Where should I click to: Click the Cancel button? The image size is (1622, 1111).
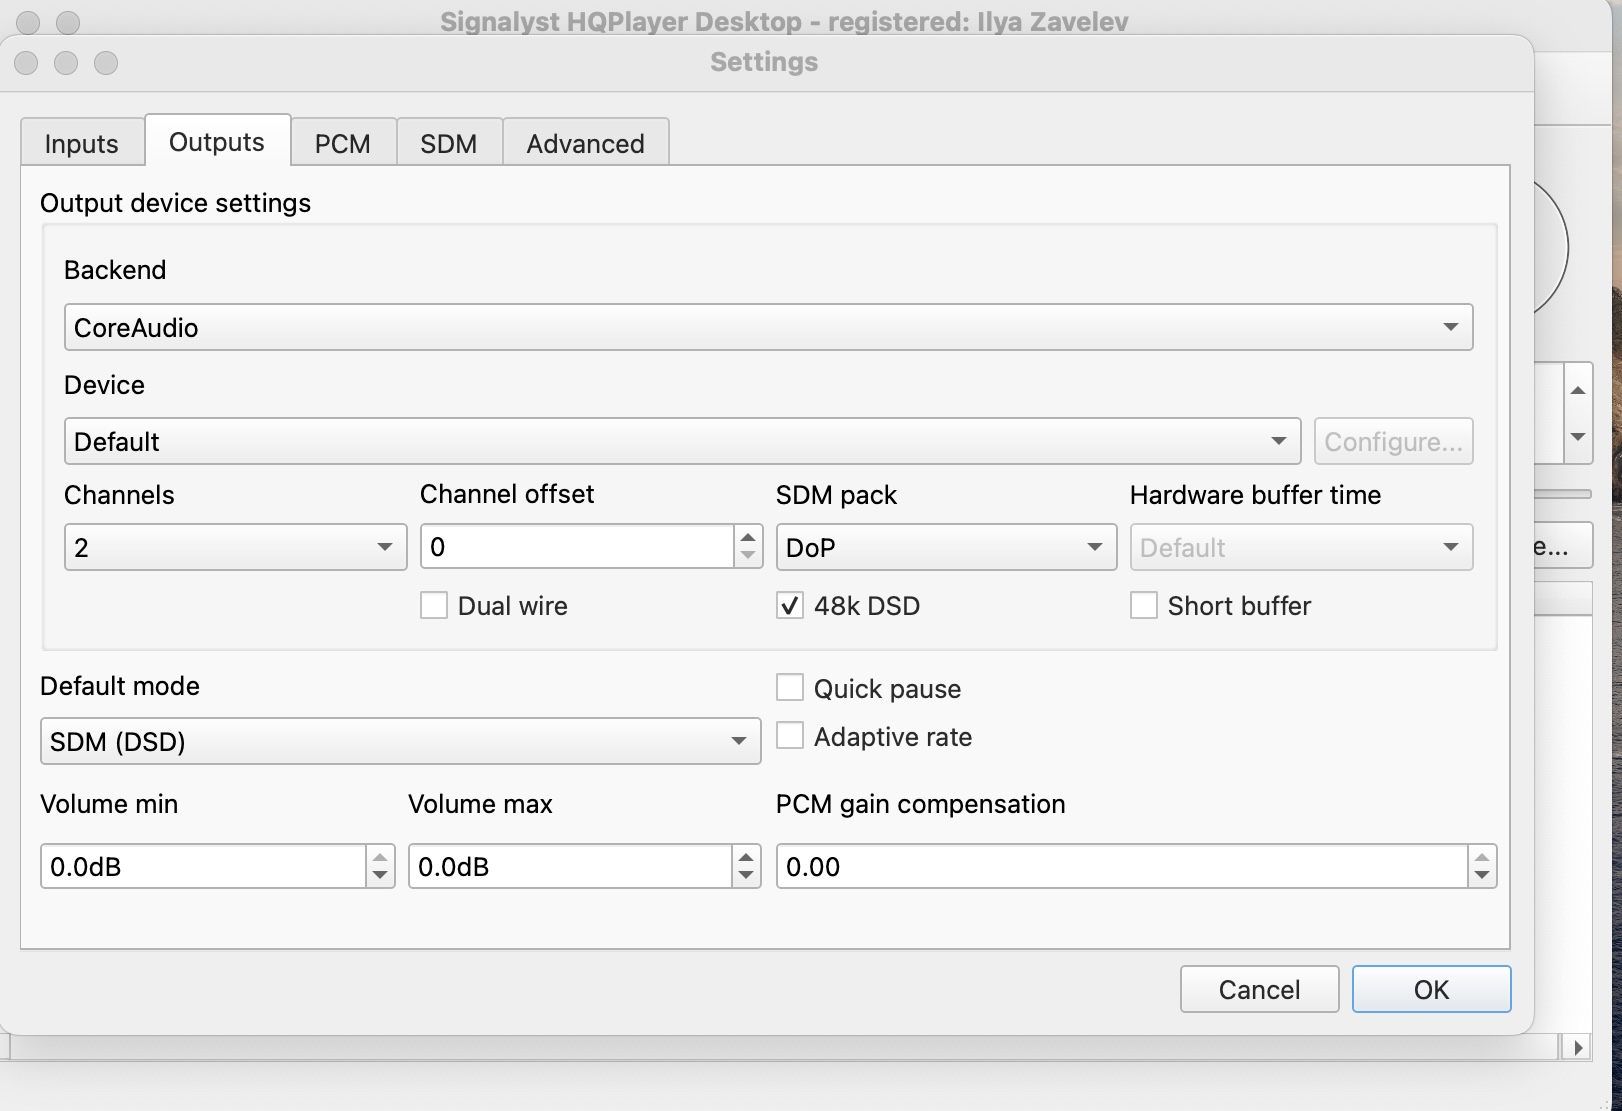(x=1259, y=989)
